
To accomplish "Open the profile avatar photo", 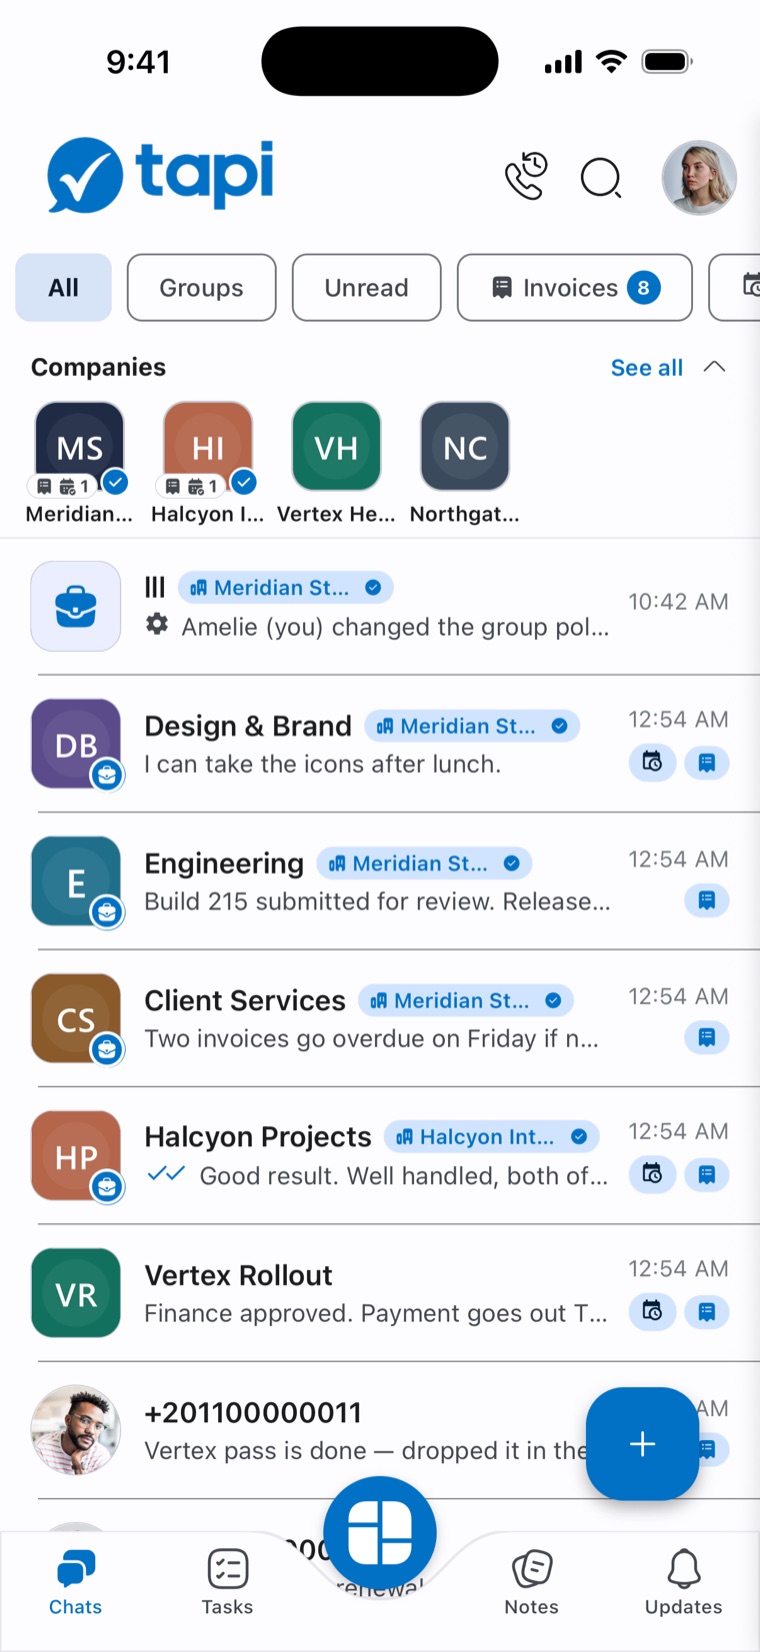I will click(x=699, y=178).
